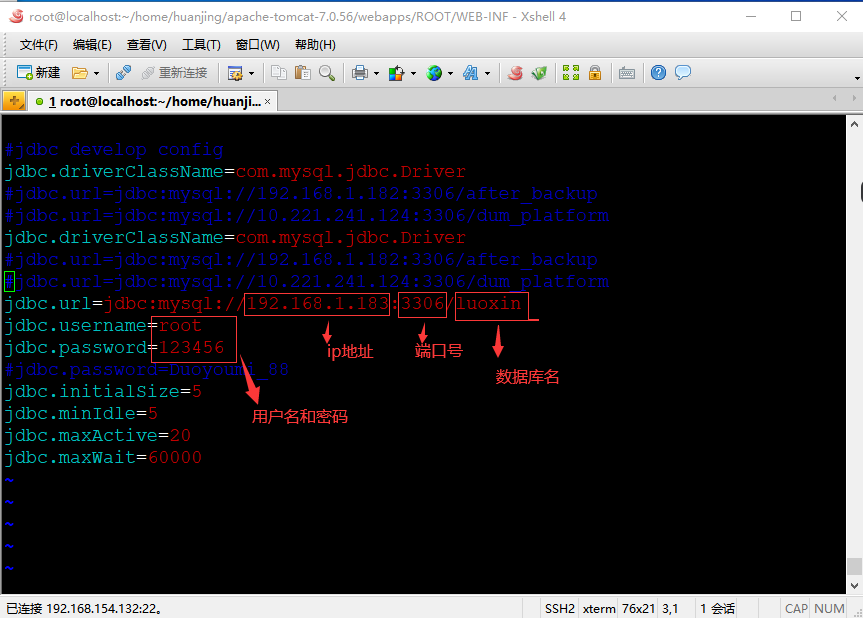Image resolution: width=863 pixels, height=618 pixels.
Task: Click the Xshell app icon in title bar
Action: [17, 17]
